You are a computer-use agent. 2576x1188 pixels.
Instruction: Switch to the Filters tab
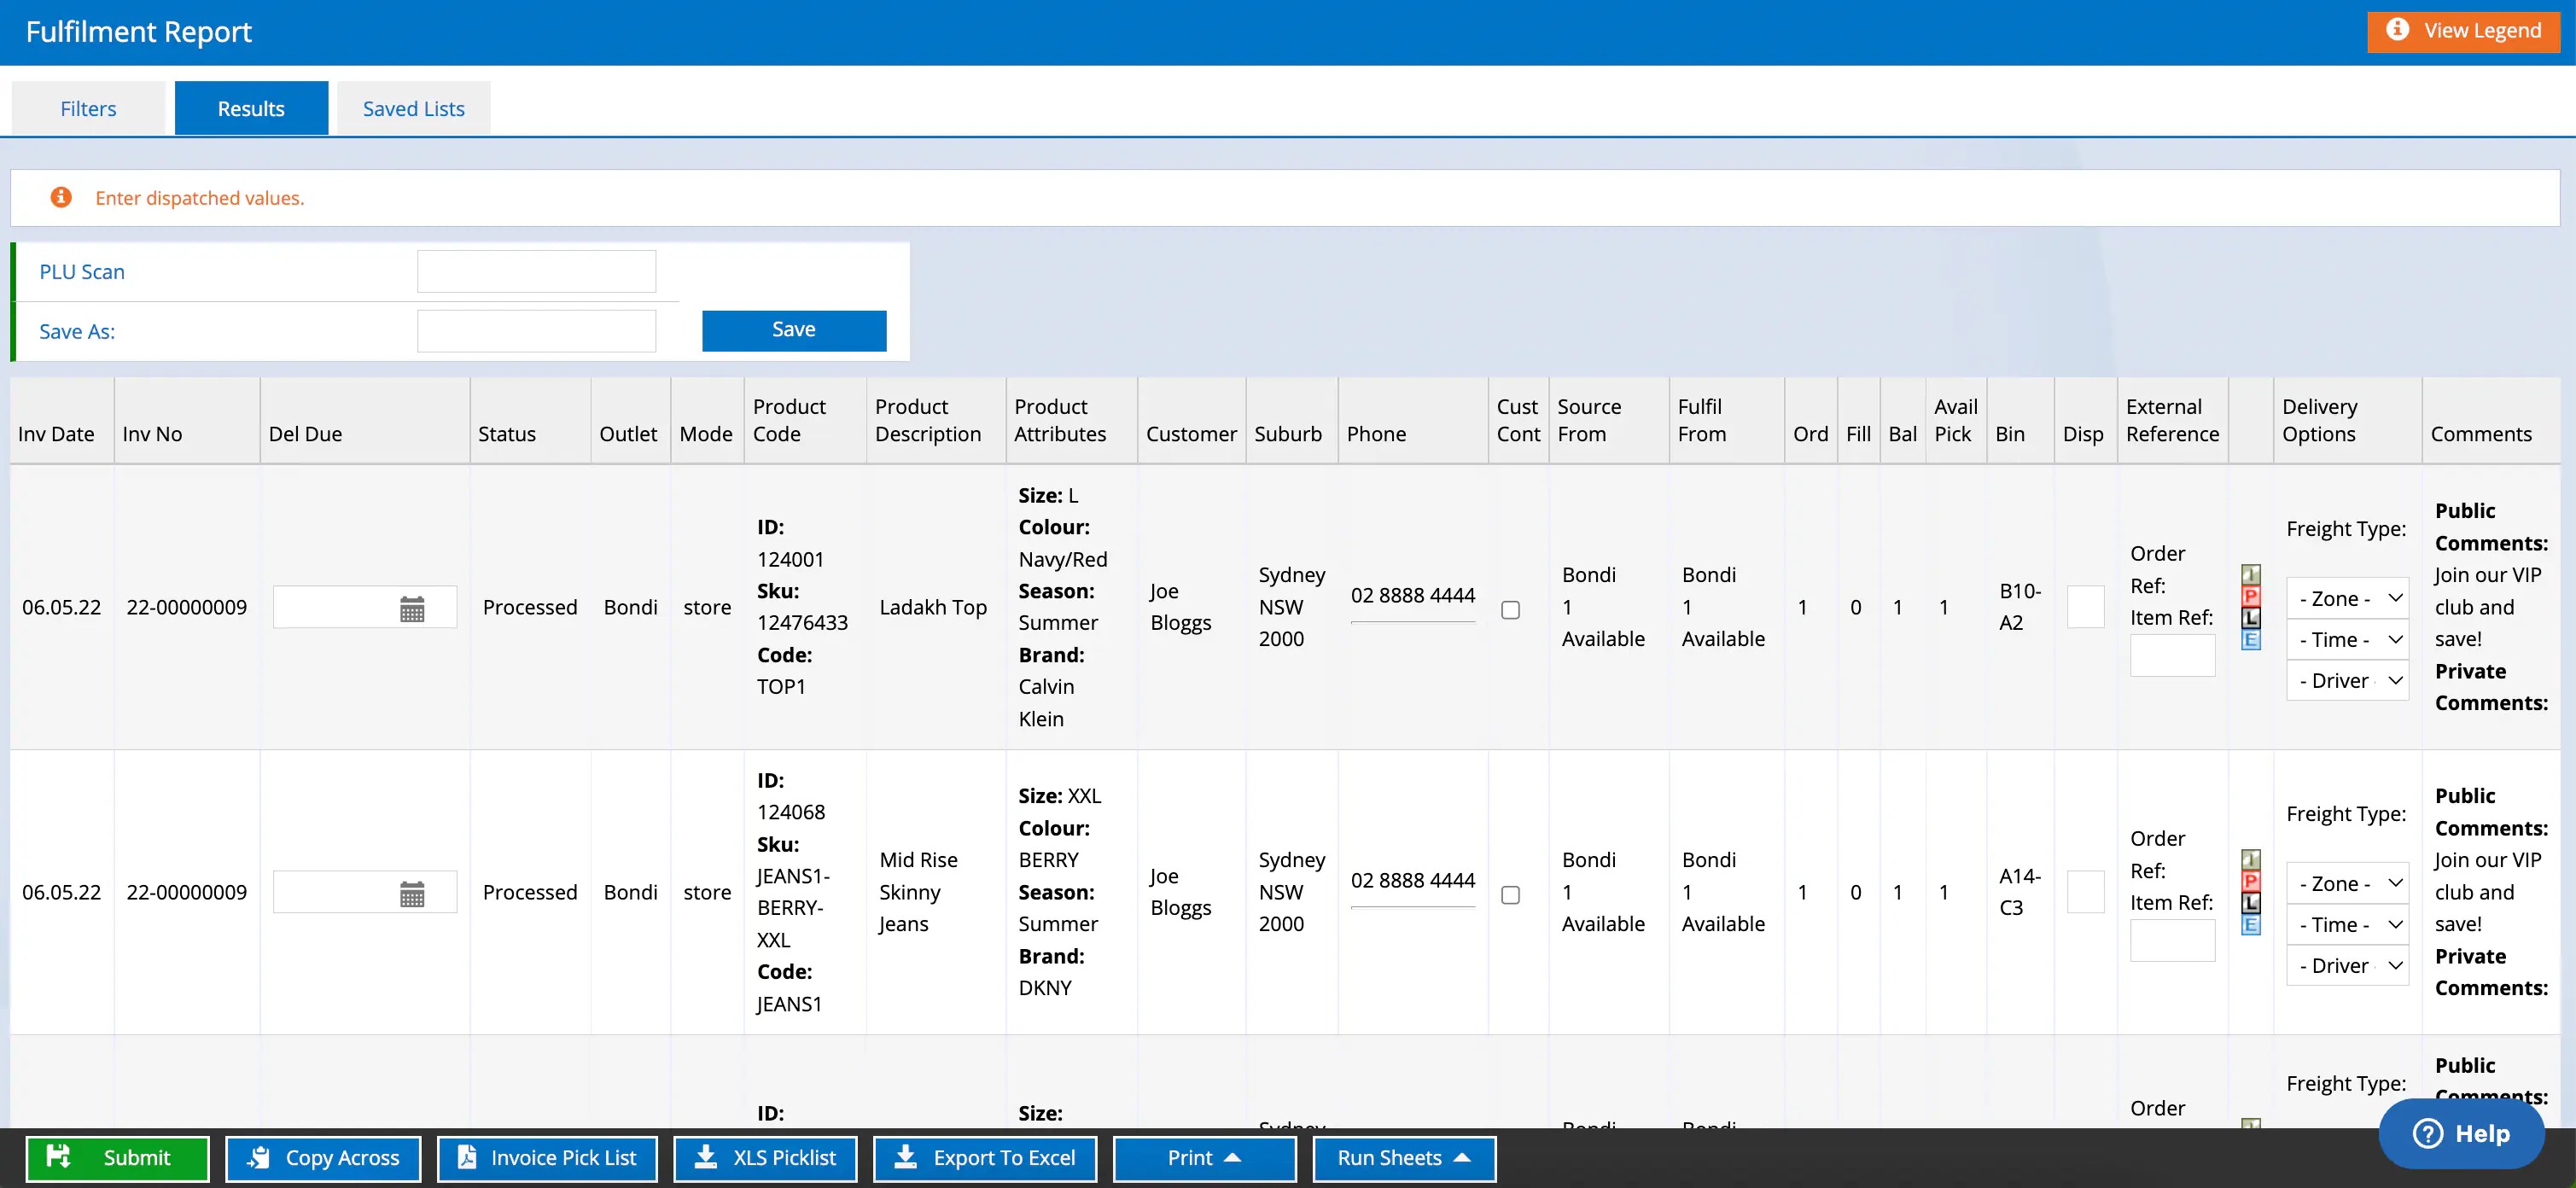click(88, 108)
